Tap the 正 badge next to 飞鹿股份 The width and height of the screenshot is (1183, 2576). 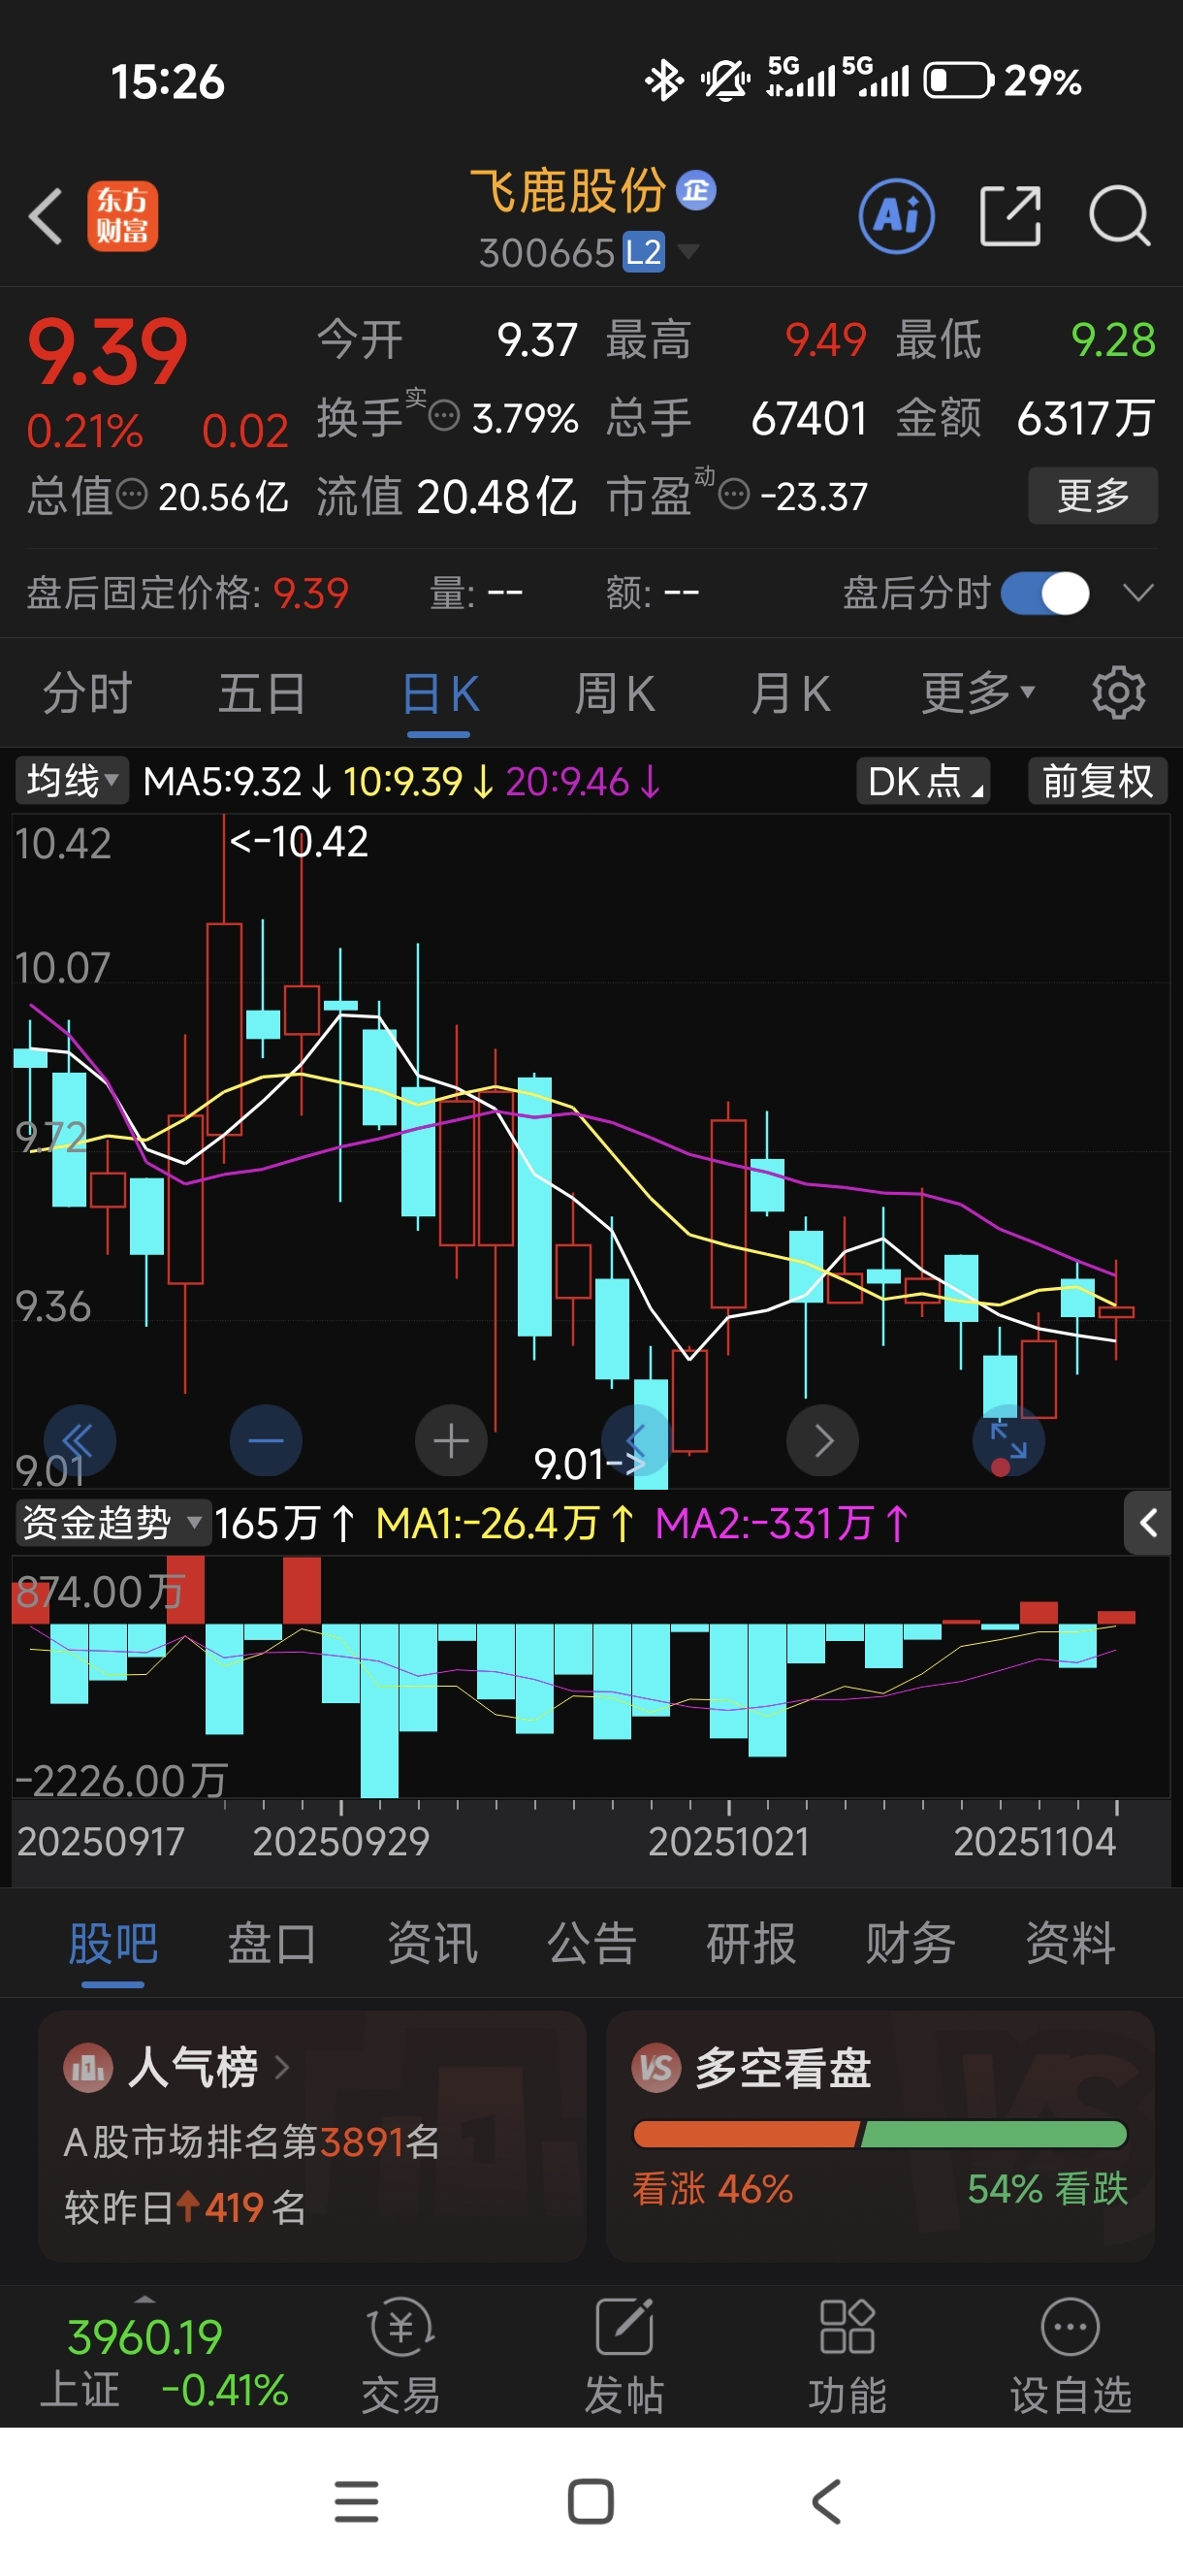click(x=696, y=190)
